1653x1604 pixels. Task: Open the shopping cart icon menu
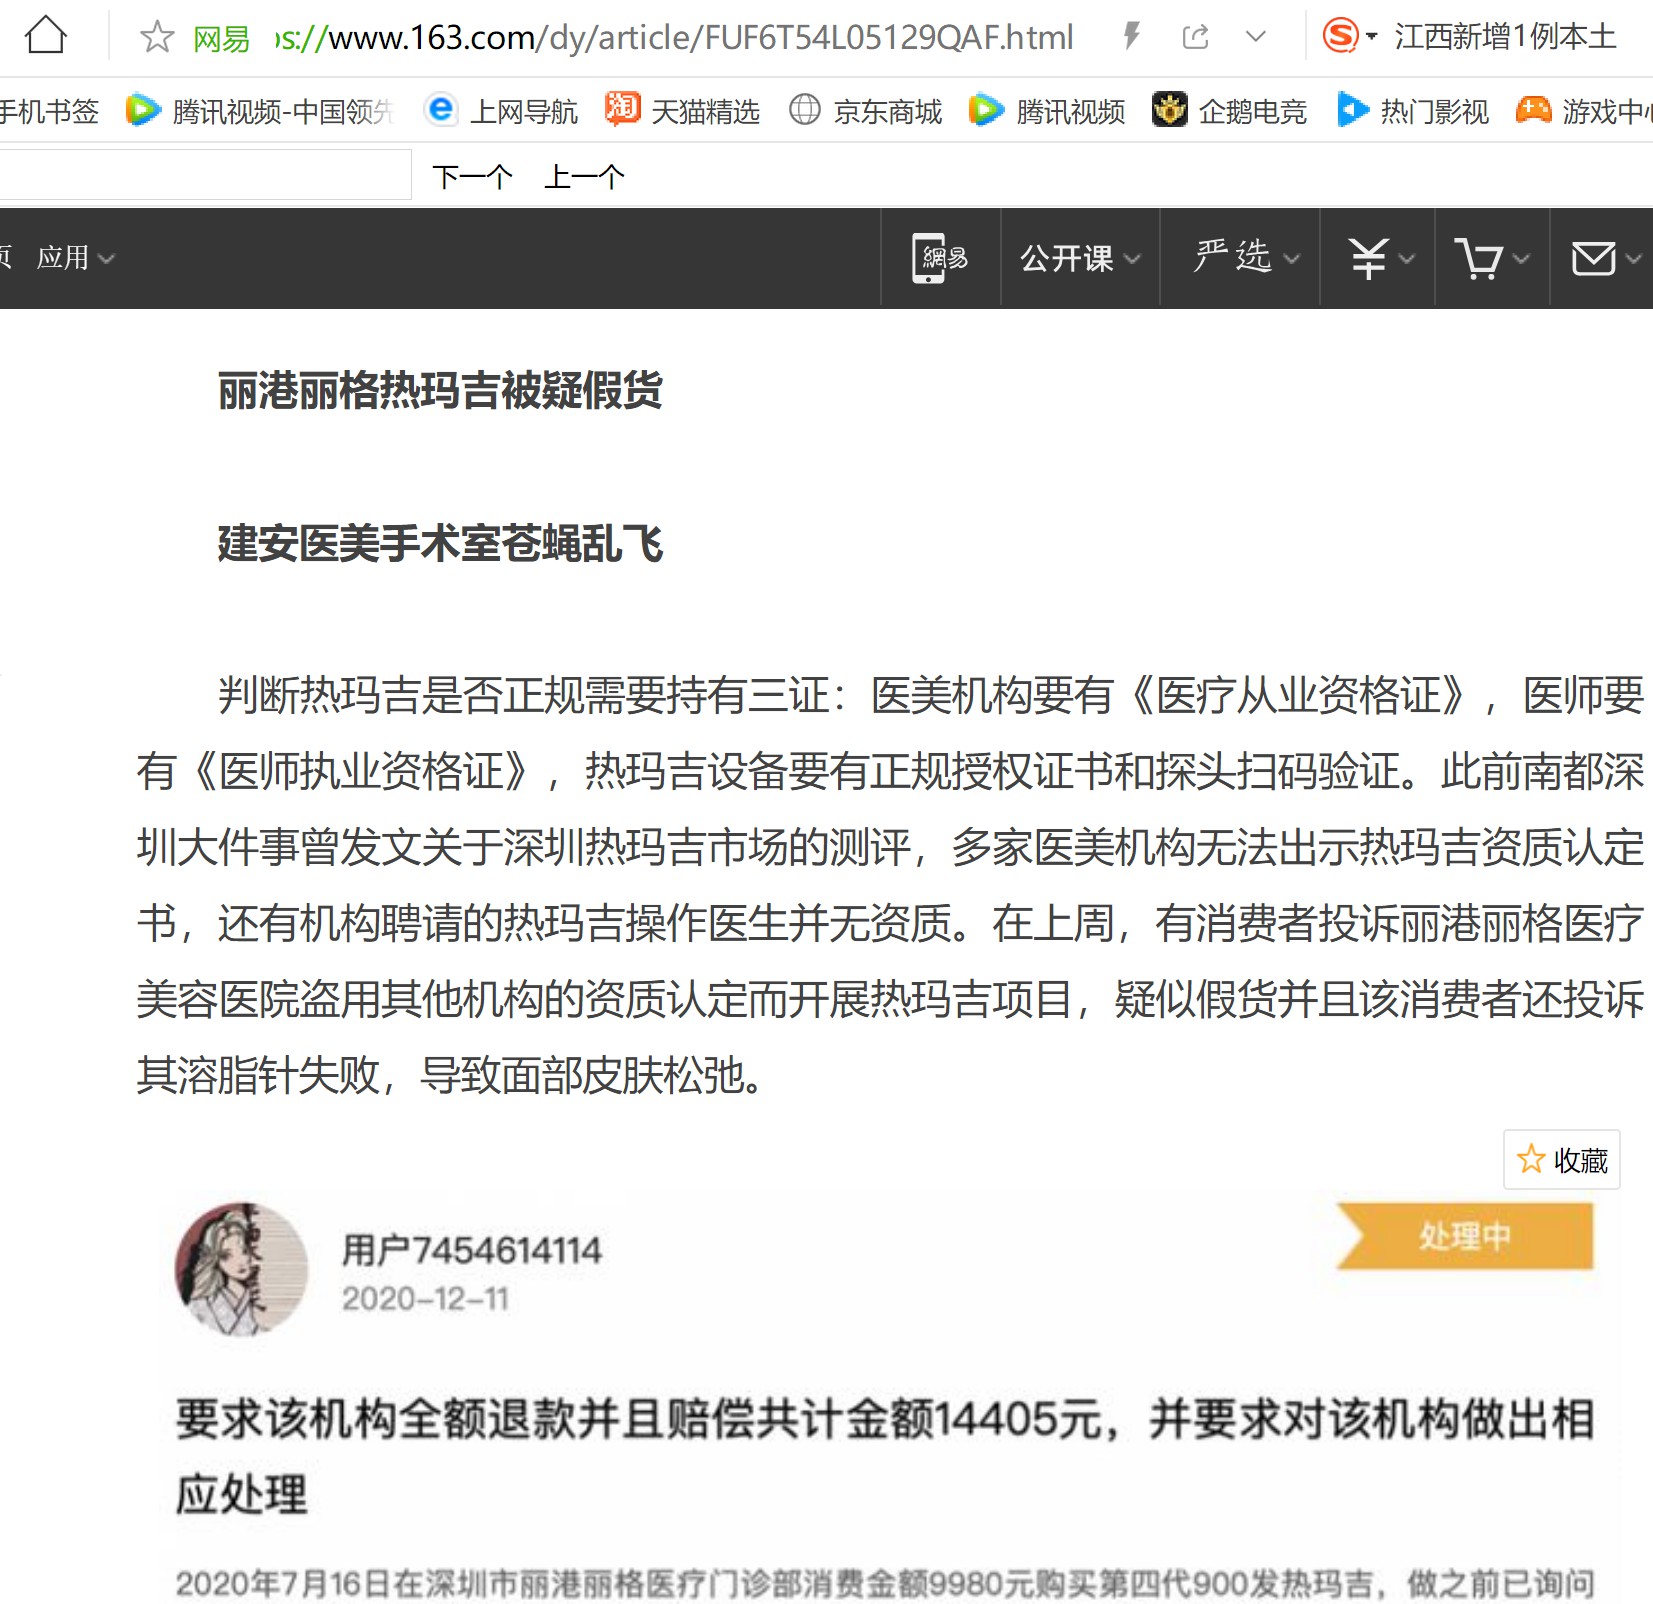1492,258
